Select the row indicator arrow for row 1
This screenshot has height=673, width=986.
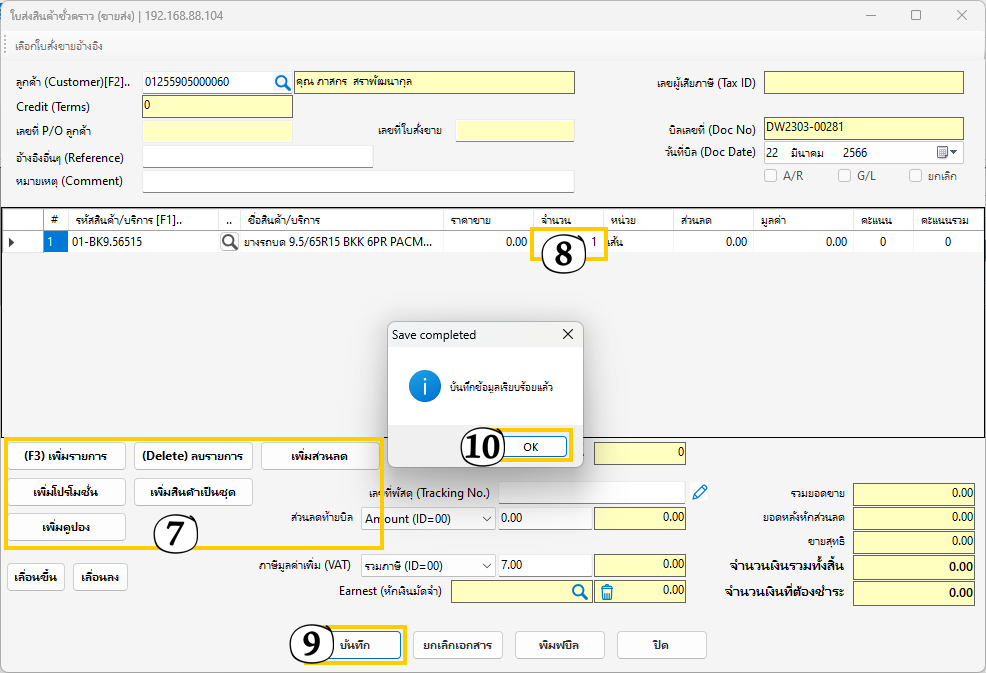click(12, 242)
